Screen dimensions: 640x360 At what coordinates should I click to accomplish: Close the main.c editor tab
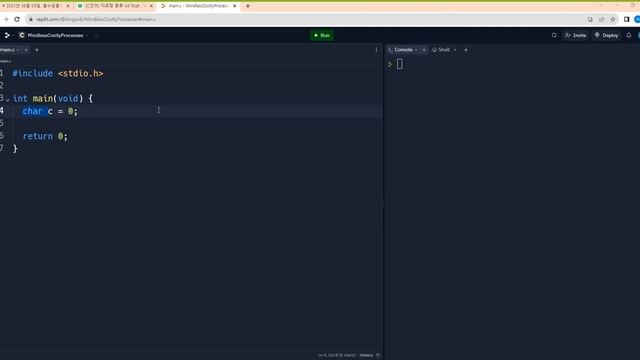tap(26, 50)
